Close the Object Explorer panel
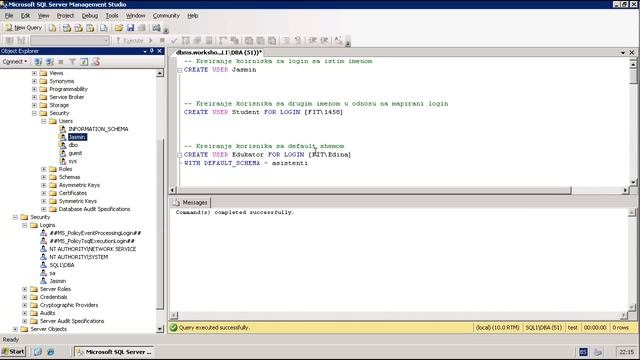640x360 pixels. pos(160,51)
